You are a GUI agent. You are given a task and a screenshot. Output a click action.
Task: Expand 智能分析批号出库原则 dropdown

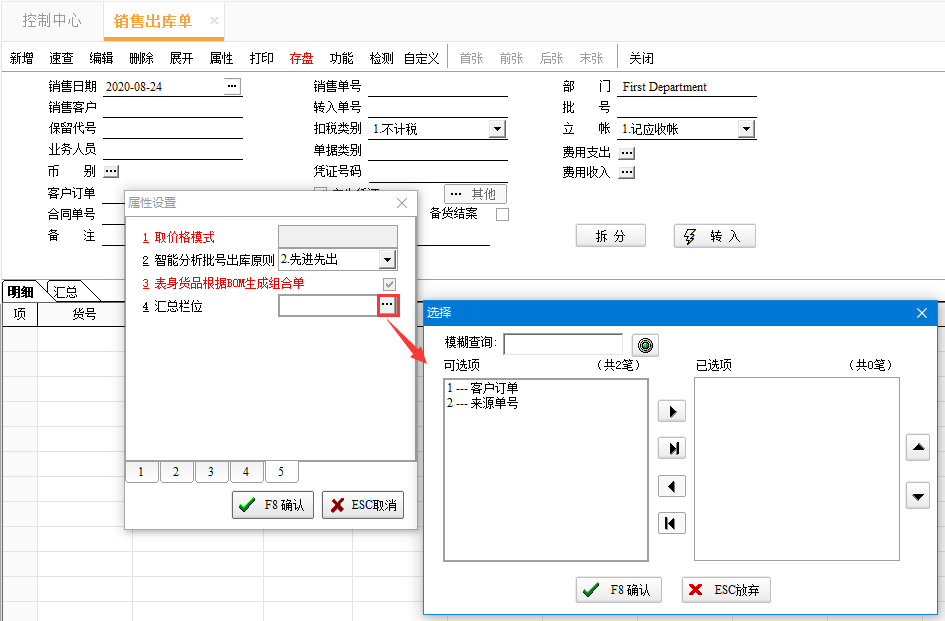click(x=387, y=260)
